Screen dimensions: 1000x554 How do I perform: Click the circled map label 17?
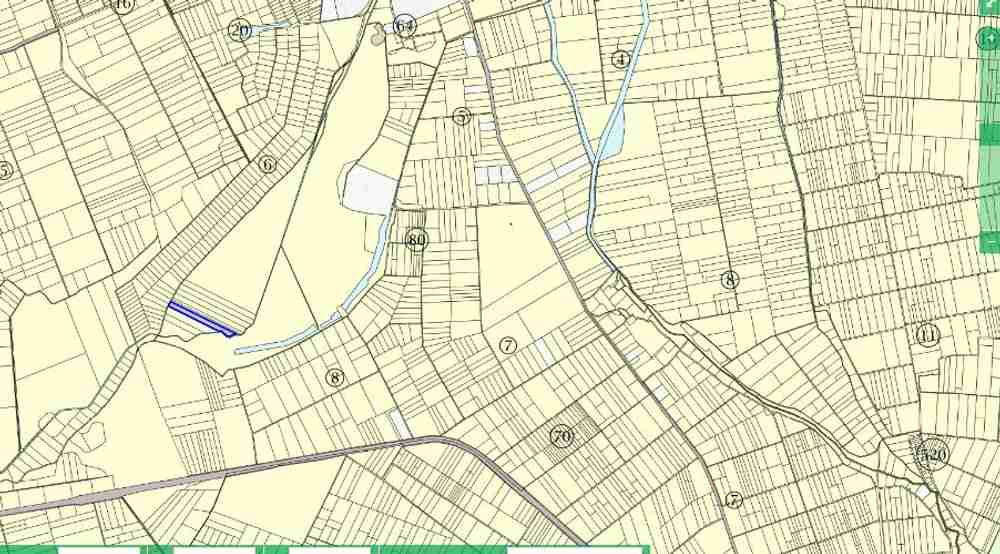pyautogui.click(x=733, y=500)
